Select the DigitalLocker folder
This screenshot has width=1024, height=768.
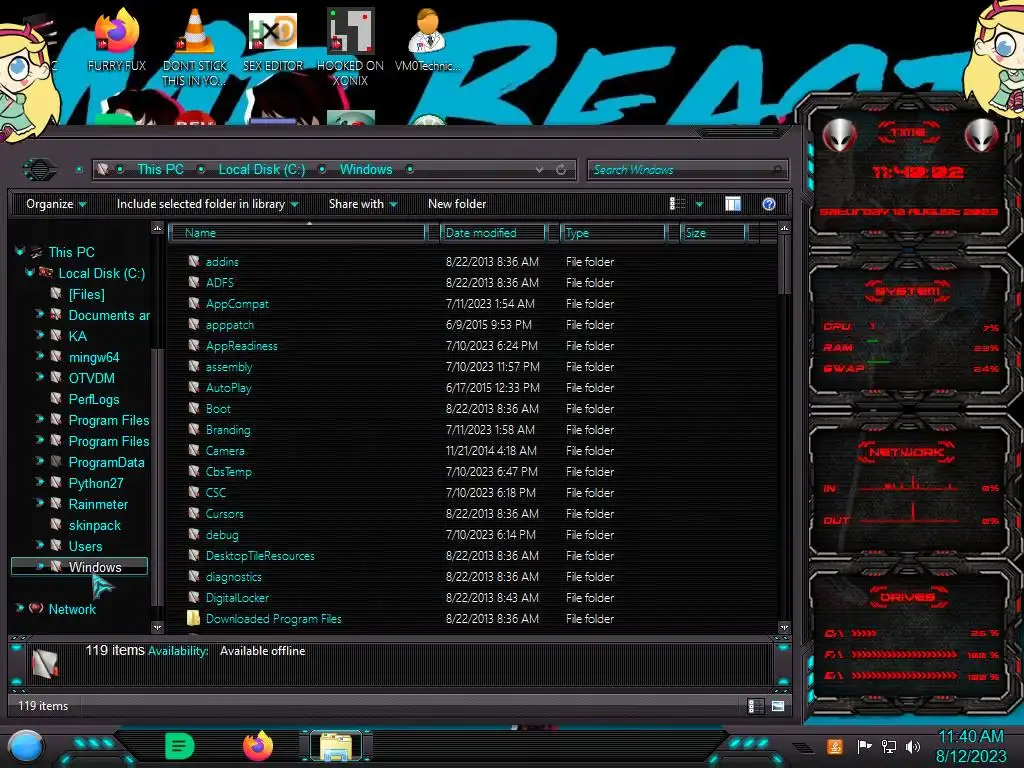click(x=237, y=598)
